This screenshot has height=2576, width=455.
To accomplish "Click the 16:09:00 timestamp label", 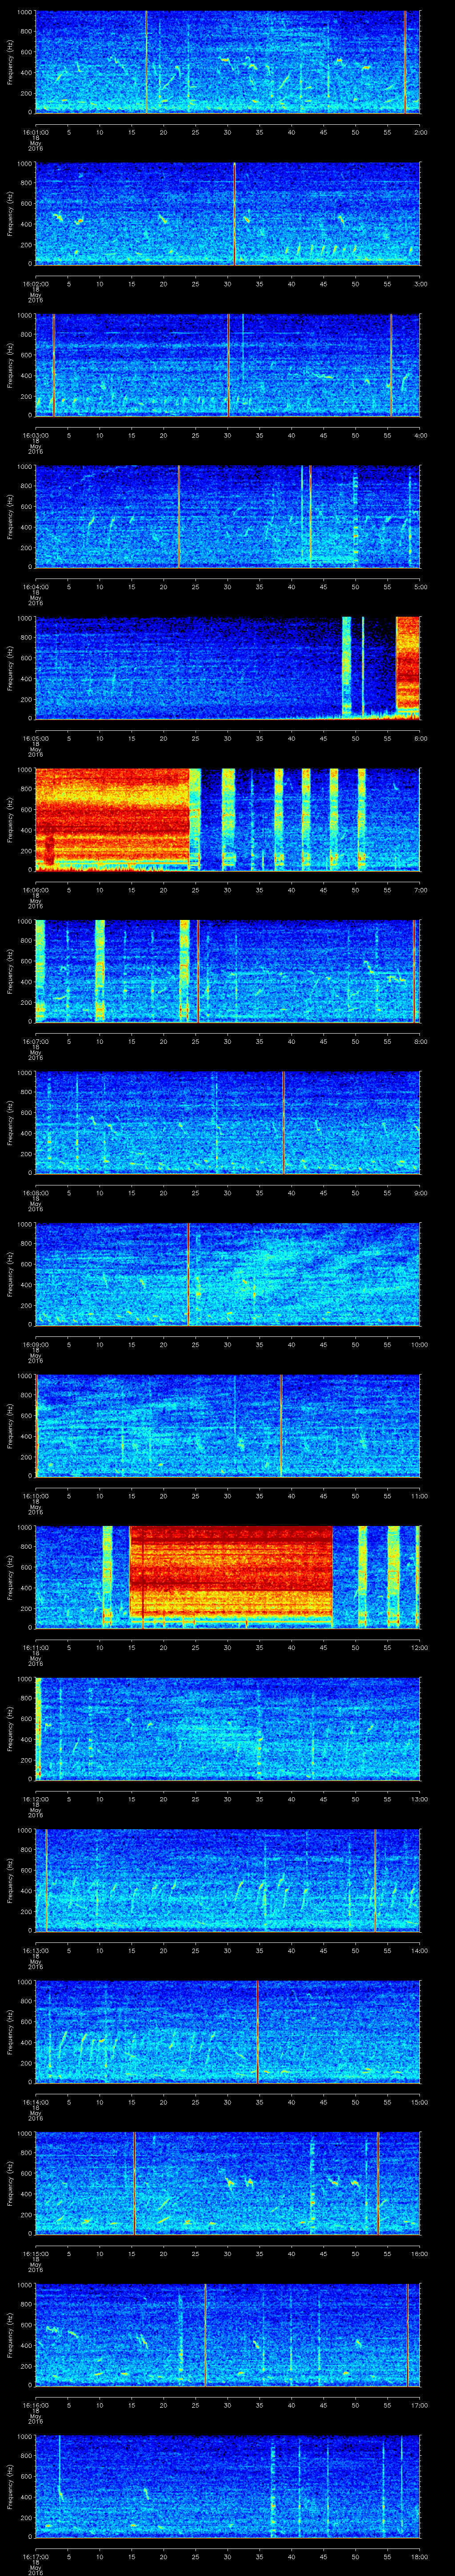I will (35, 1344).
